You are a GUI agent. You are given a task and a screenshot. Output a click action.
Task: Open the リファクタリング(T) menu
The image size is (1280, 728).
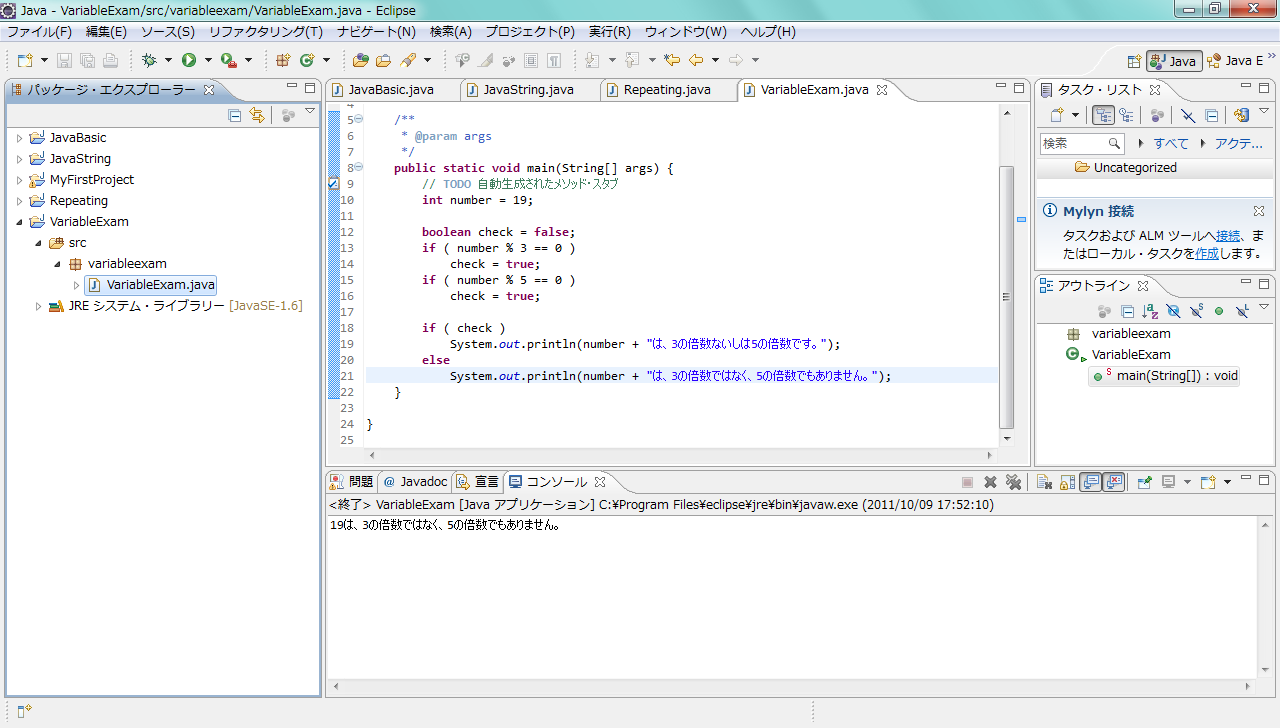click(x=265, y=32)
